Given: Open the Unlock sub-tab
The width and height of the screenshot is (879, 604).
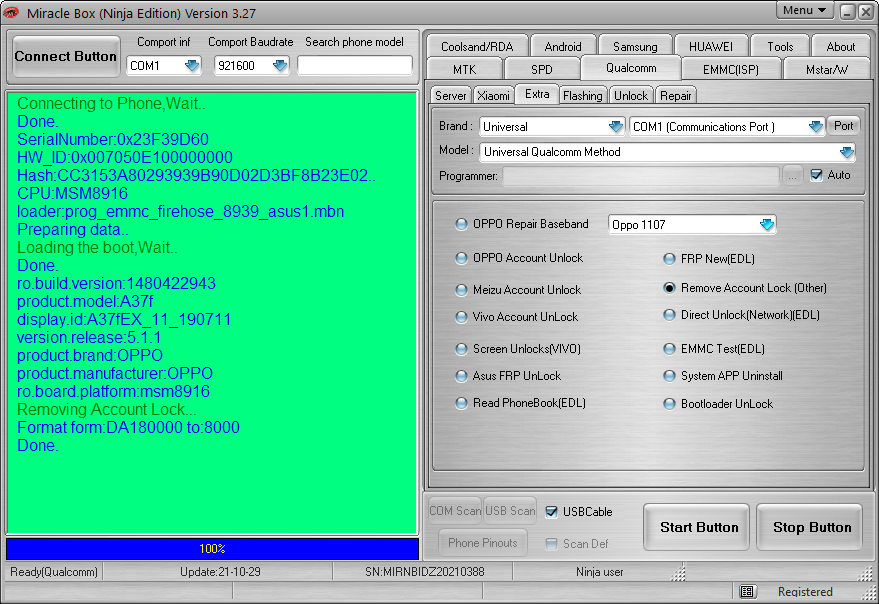Looking at the screenshot, I should pyautogui.click(x=631, y=96).
